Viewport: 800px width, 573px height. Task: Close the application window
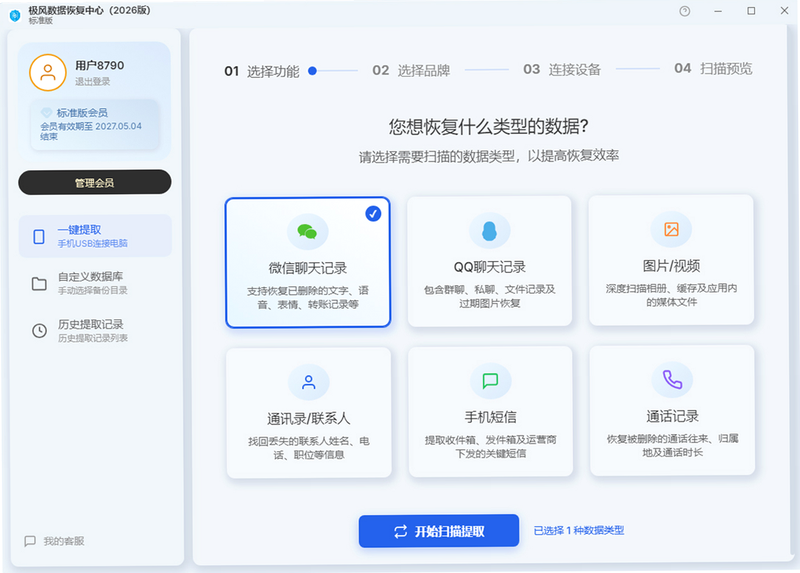pos(784,10)
